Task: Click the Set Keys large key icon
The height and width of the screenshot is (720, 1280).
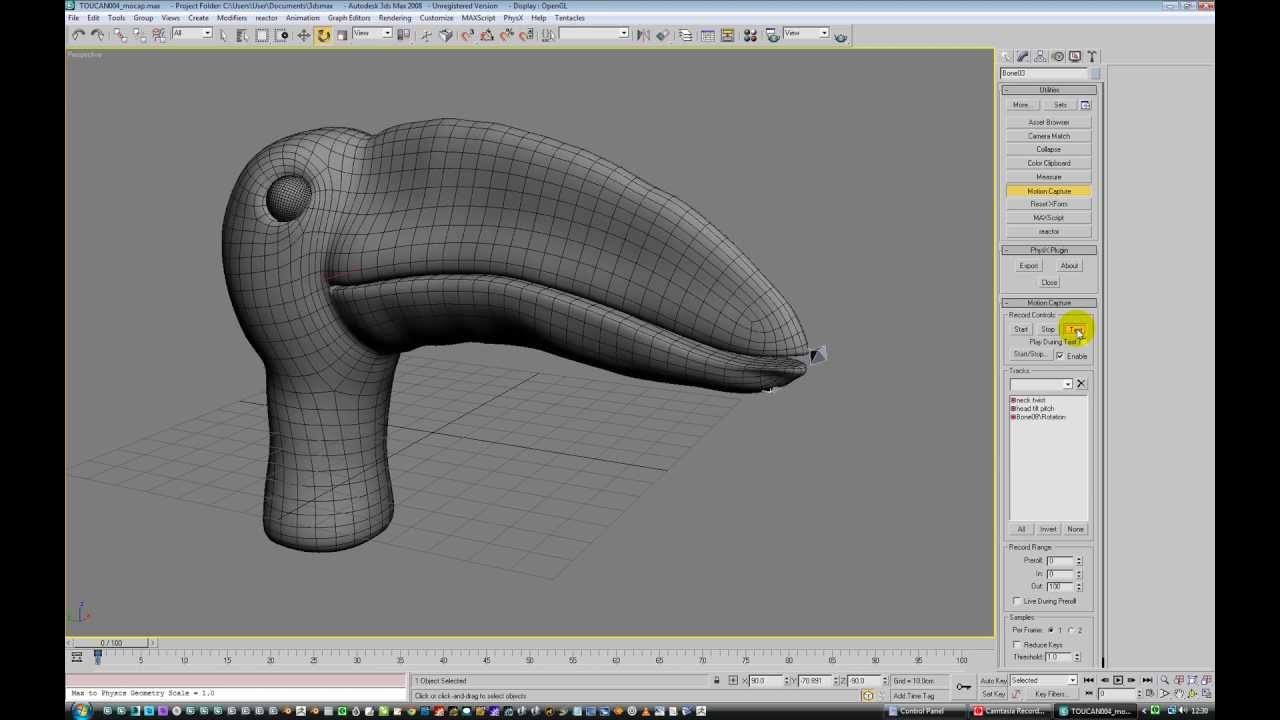Action: click(964, 686)
